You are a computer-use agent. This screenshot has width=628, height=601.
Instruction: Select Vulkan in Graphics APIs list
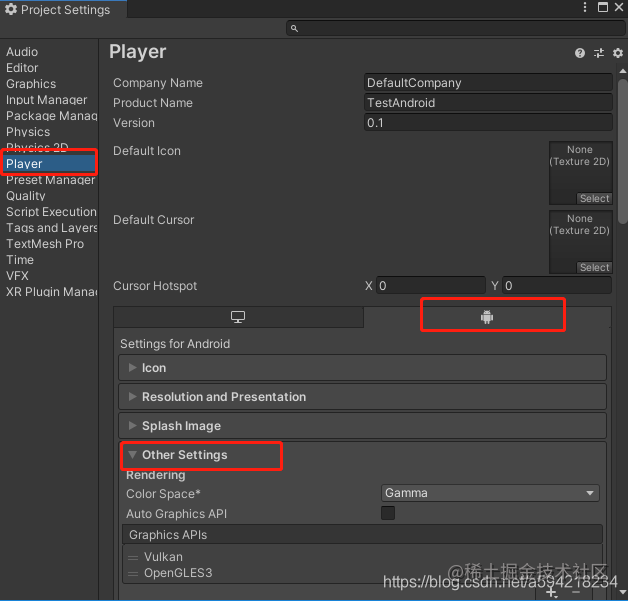pos(362,557)
